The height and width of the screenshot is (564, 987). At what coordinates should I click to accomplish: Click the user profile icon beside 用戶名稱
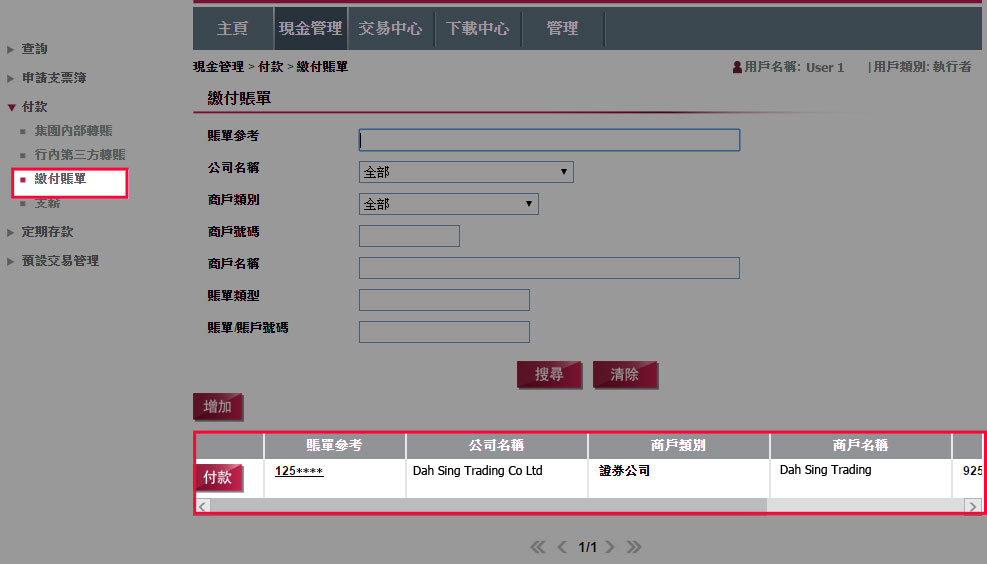click(737, 67)
